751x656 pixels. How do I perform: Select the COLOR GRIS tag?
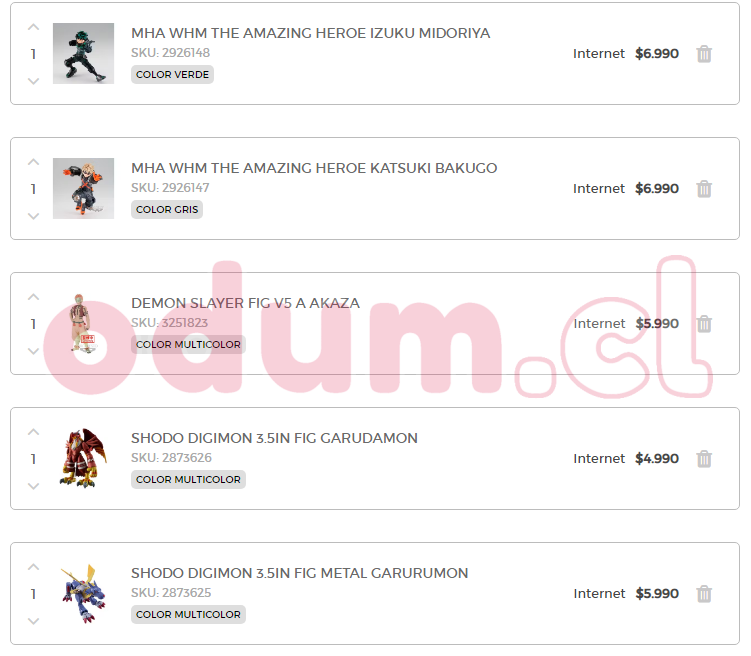point(167,210)
